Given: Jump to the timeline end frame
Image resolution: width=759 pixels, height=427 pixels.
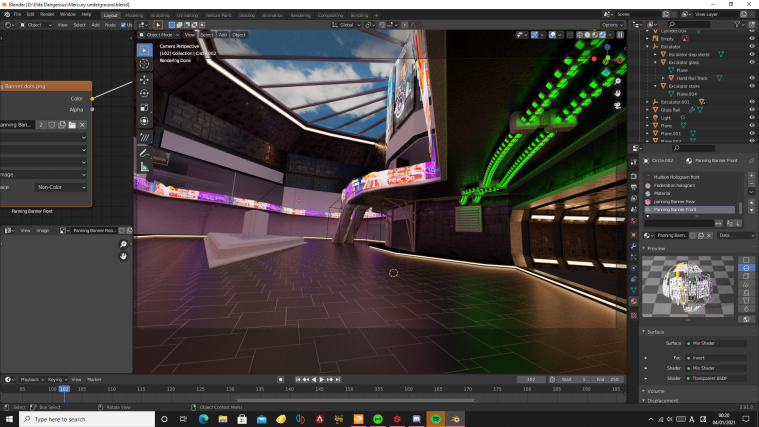Looking at the screenshot, I should pyautogui.click(x=338, y=380).
